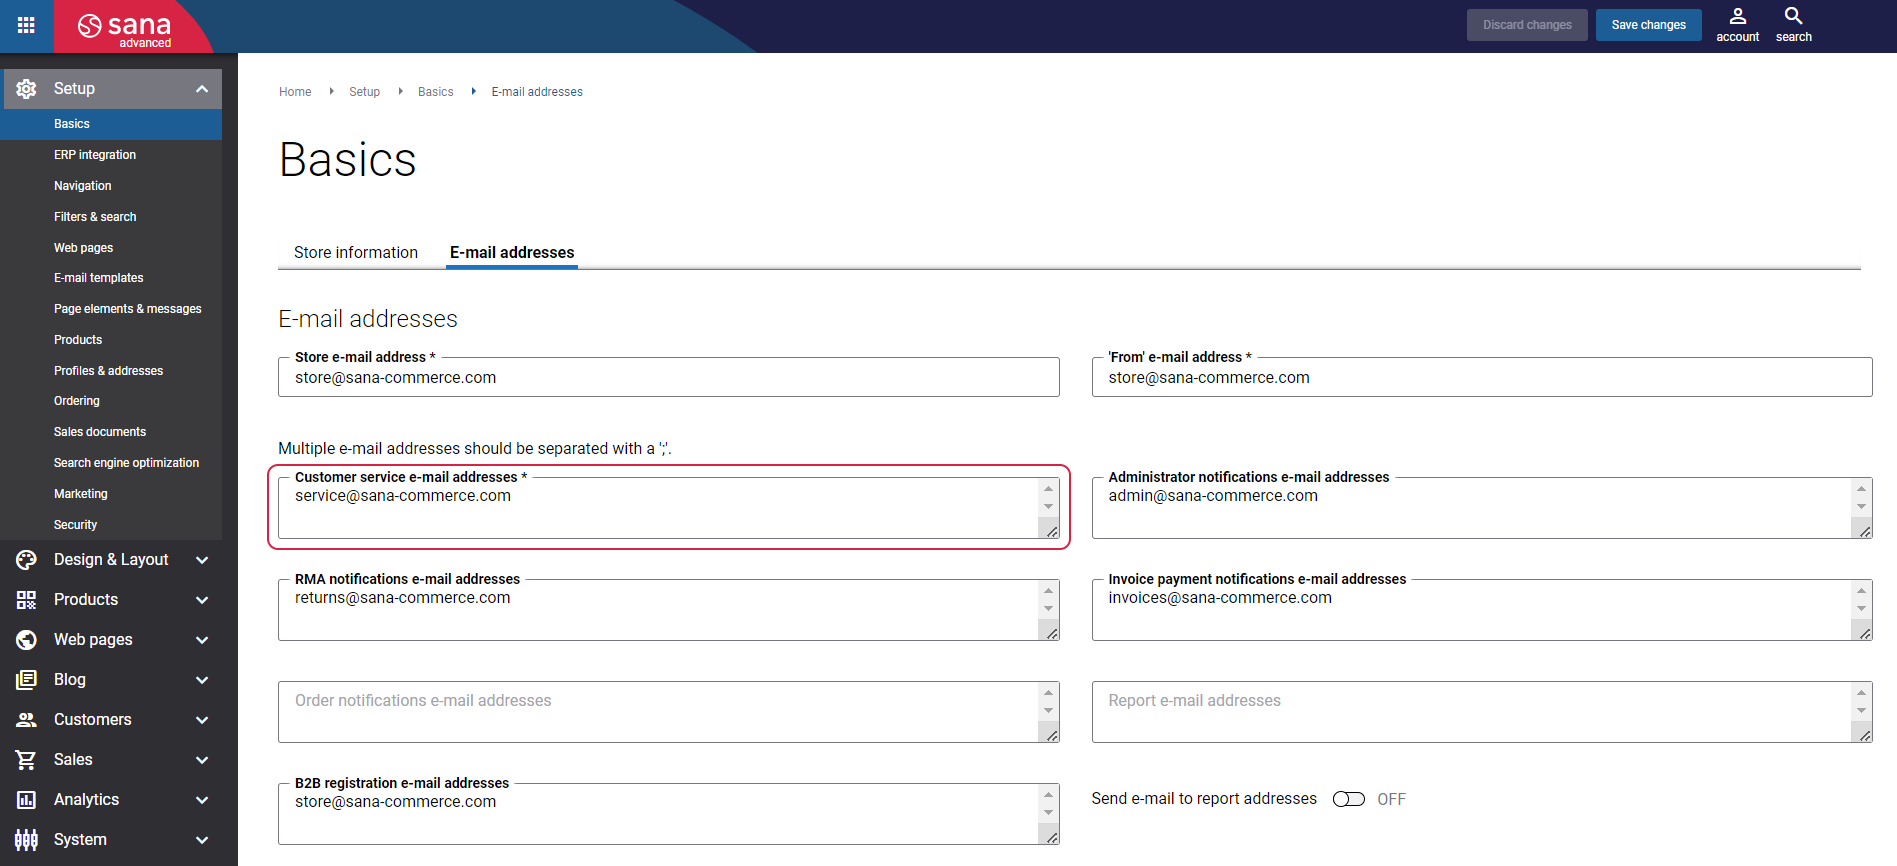The width and height of the screenshot is (1897, 866).
Task: Expand the Blog section chevron
Action: (x=202, y=680)
